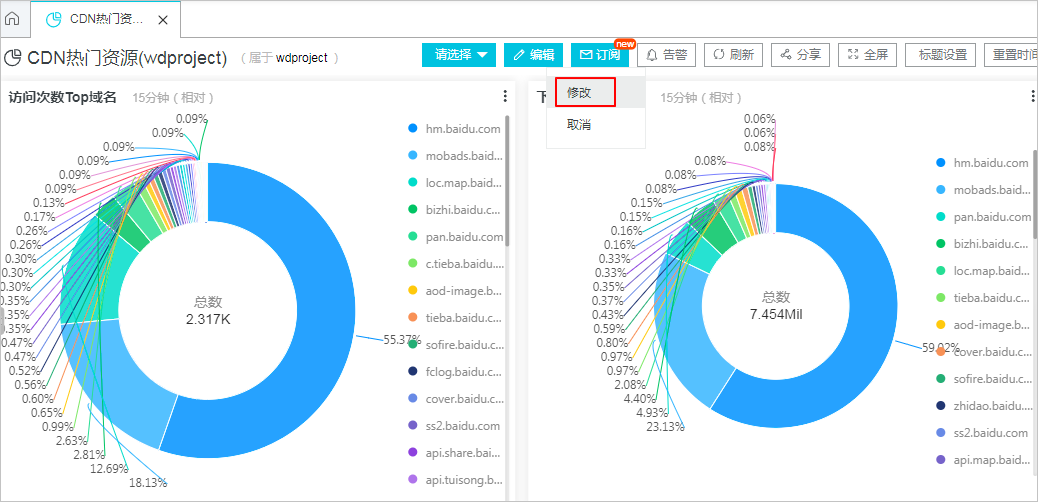
Task: Click the 15分钟（相对）time range of right chart
Action: point(701,98)
